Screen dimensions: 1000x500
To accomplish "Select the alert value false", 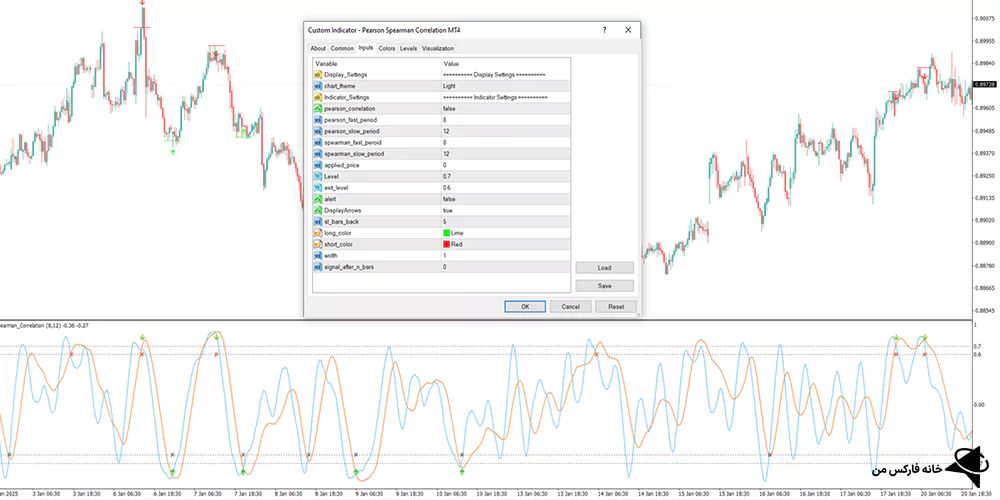I will (449, 199).
